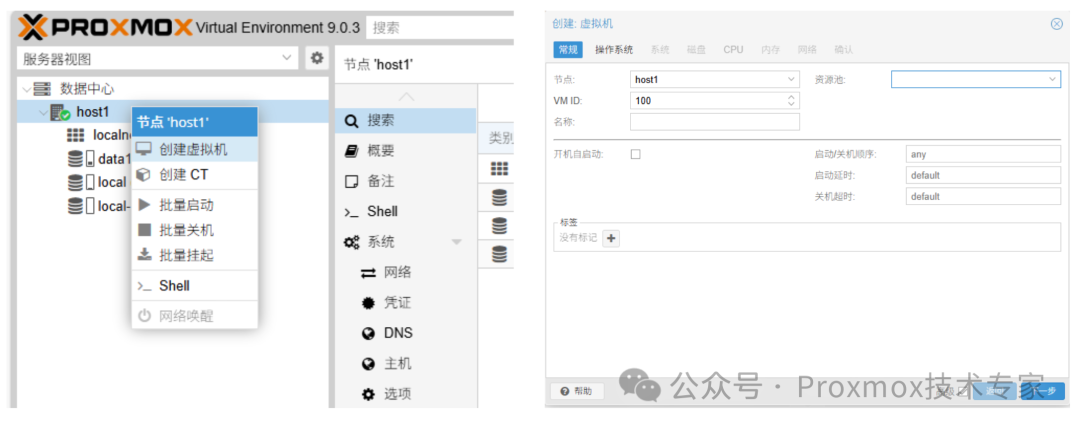Image resolution: width=1080 pixels, height=430 pixels.
Task: Click the play icon for 批量启动
Action: click(x=144, y=205)
